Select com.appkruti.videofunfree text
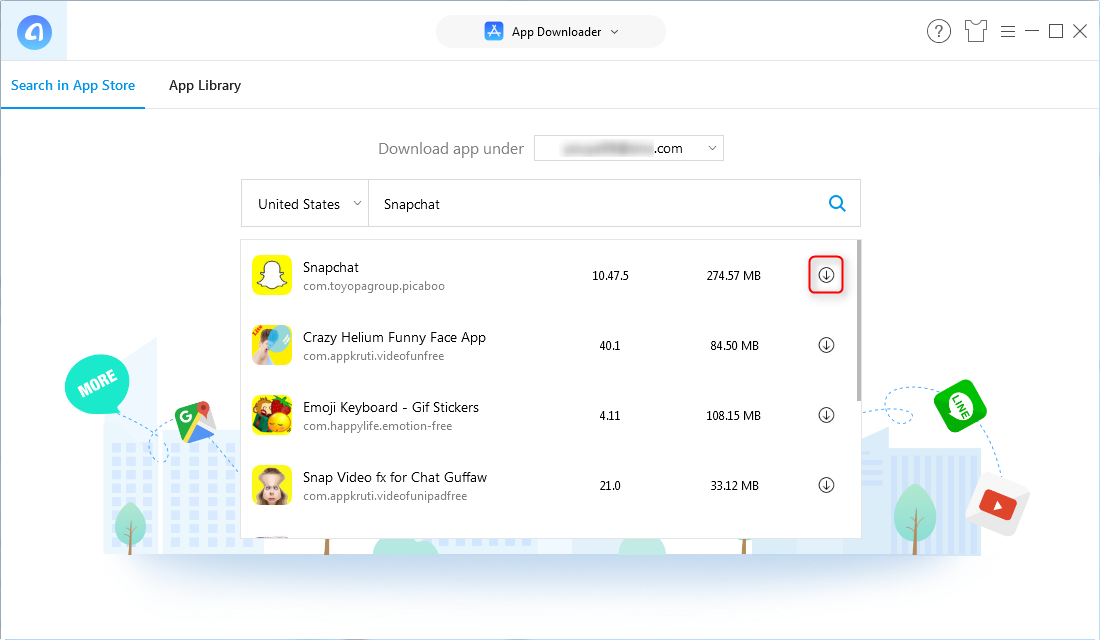 374,356
